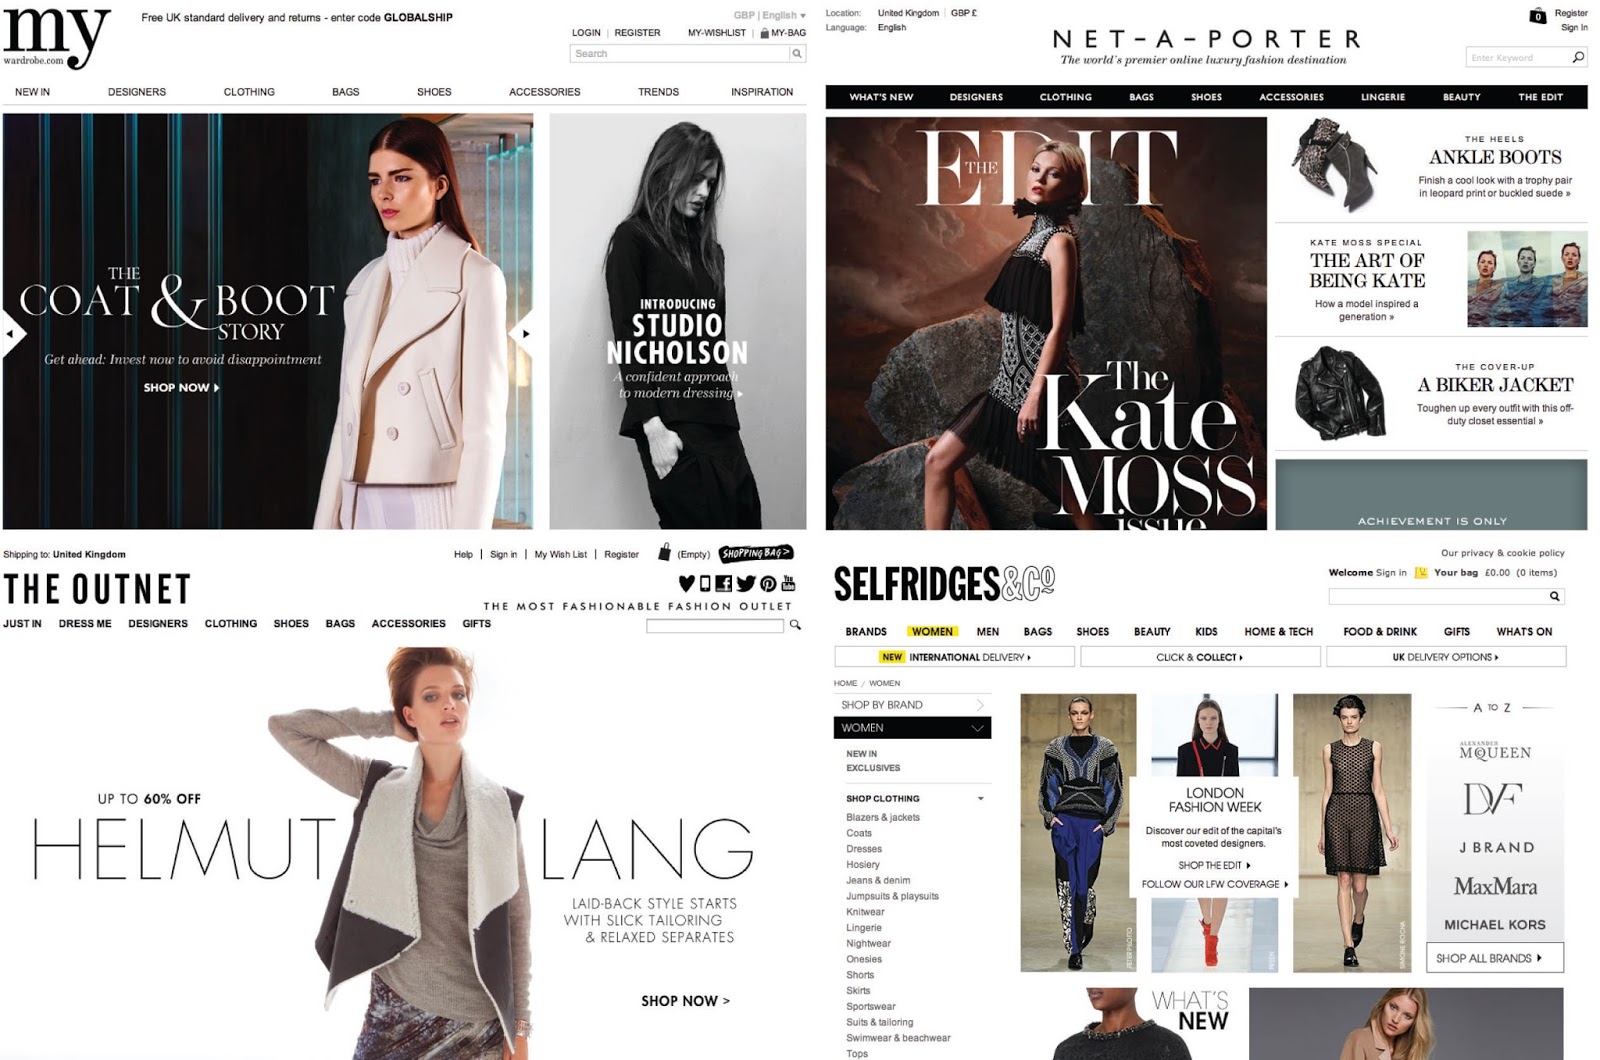Click the Shopping Bag button on The Outnet
The image size is (1600, 1060).
[x=756, y=553]
